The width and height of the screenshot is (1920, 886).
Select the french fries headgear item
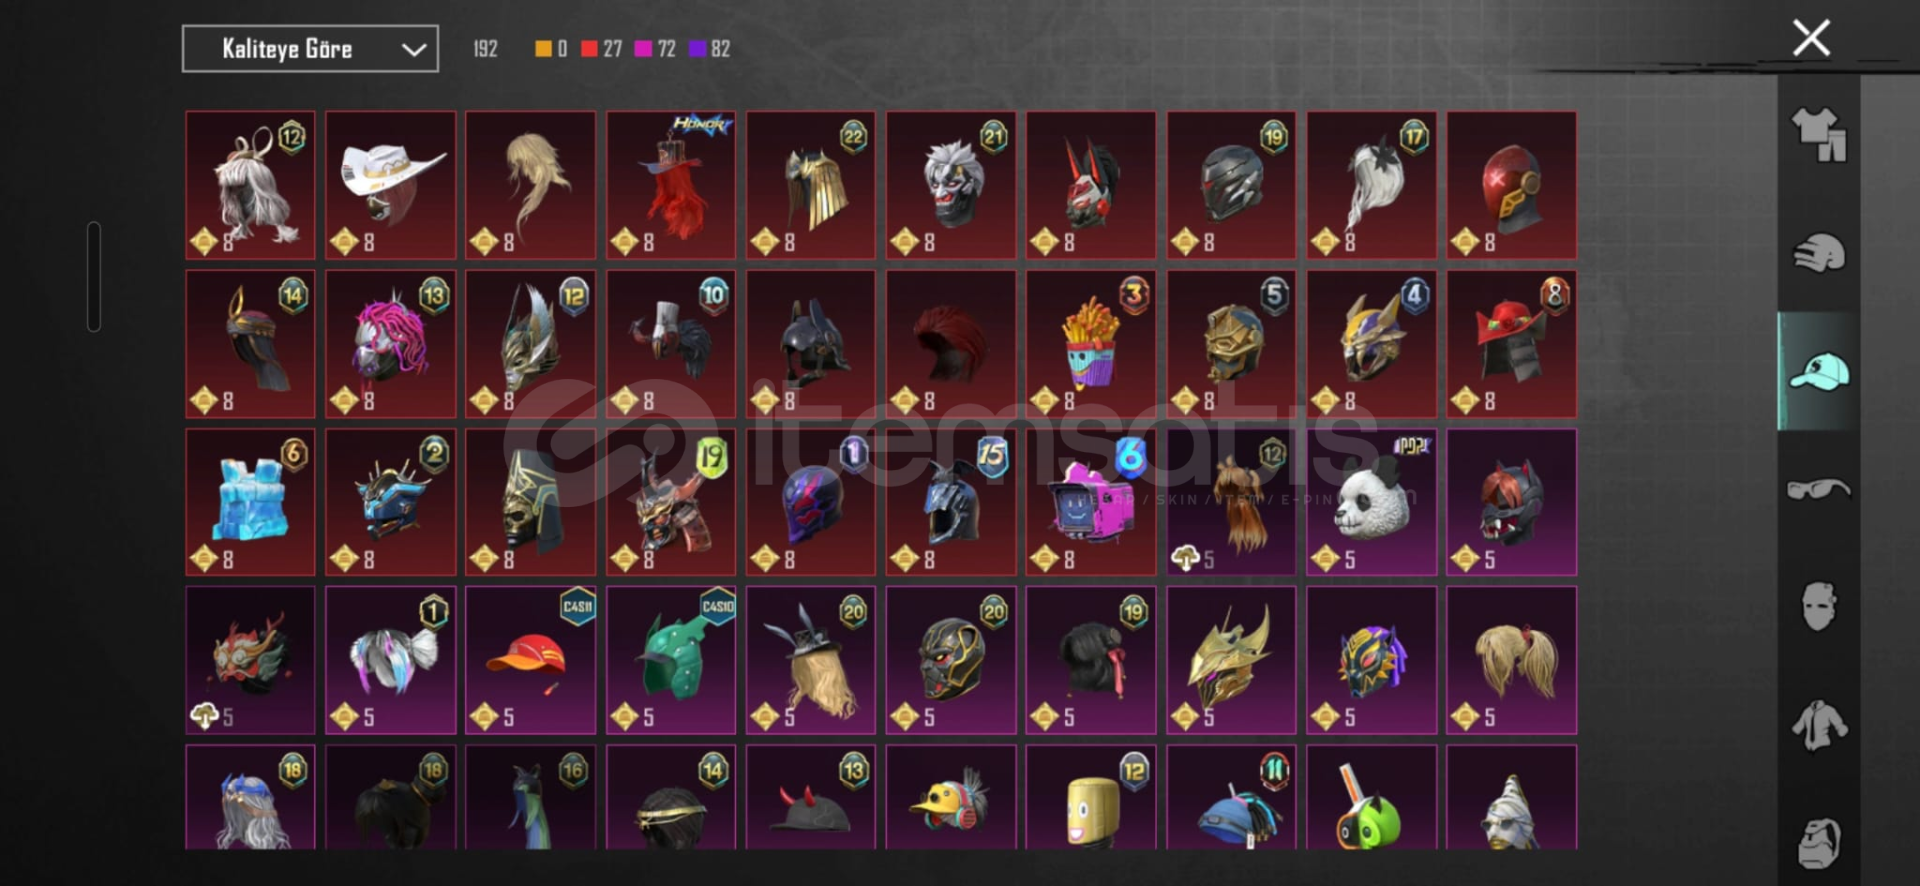(x=1091, y=343)
